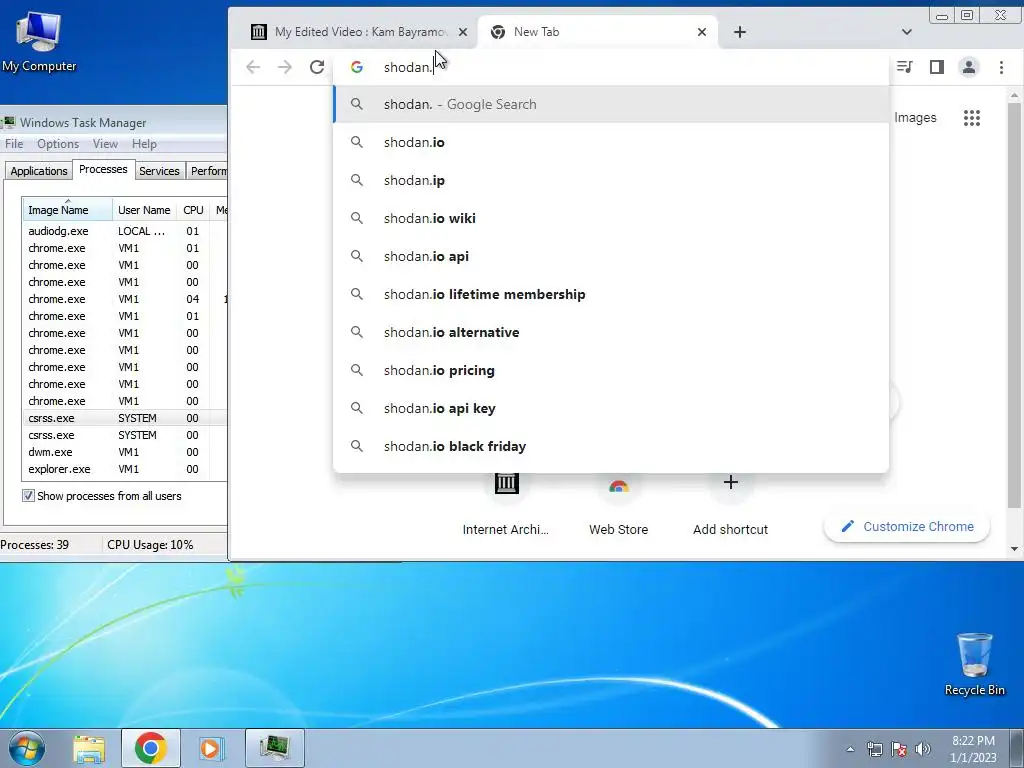The image size is (1024, 768).
Task: Sort processes by User Name column
Action: [x=144, y=210]
